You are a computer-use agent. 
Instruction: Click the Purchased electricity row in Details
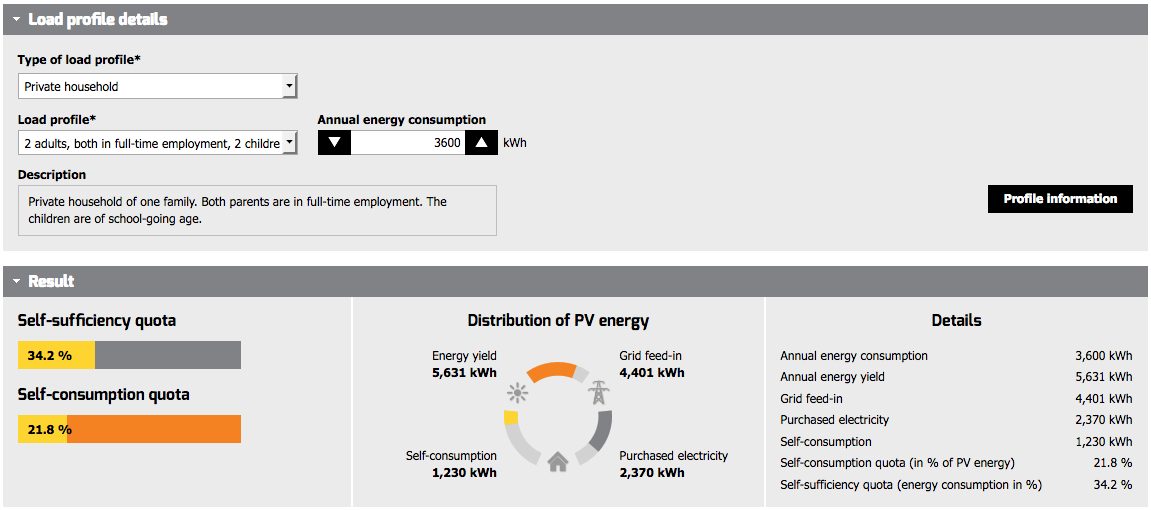coord(956,420)
